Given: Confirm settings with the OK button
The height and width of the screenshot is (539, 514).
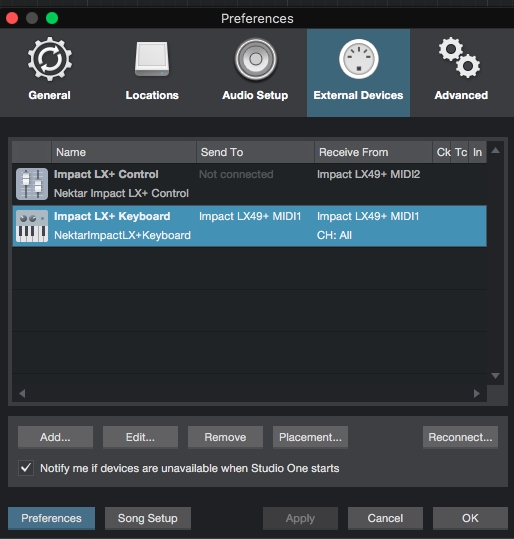Looking at the screenshot, I should click(x=470, y=518).
